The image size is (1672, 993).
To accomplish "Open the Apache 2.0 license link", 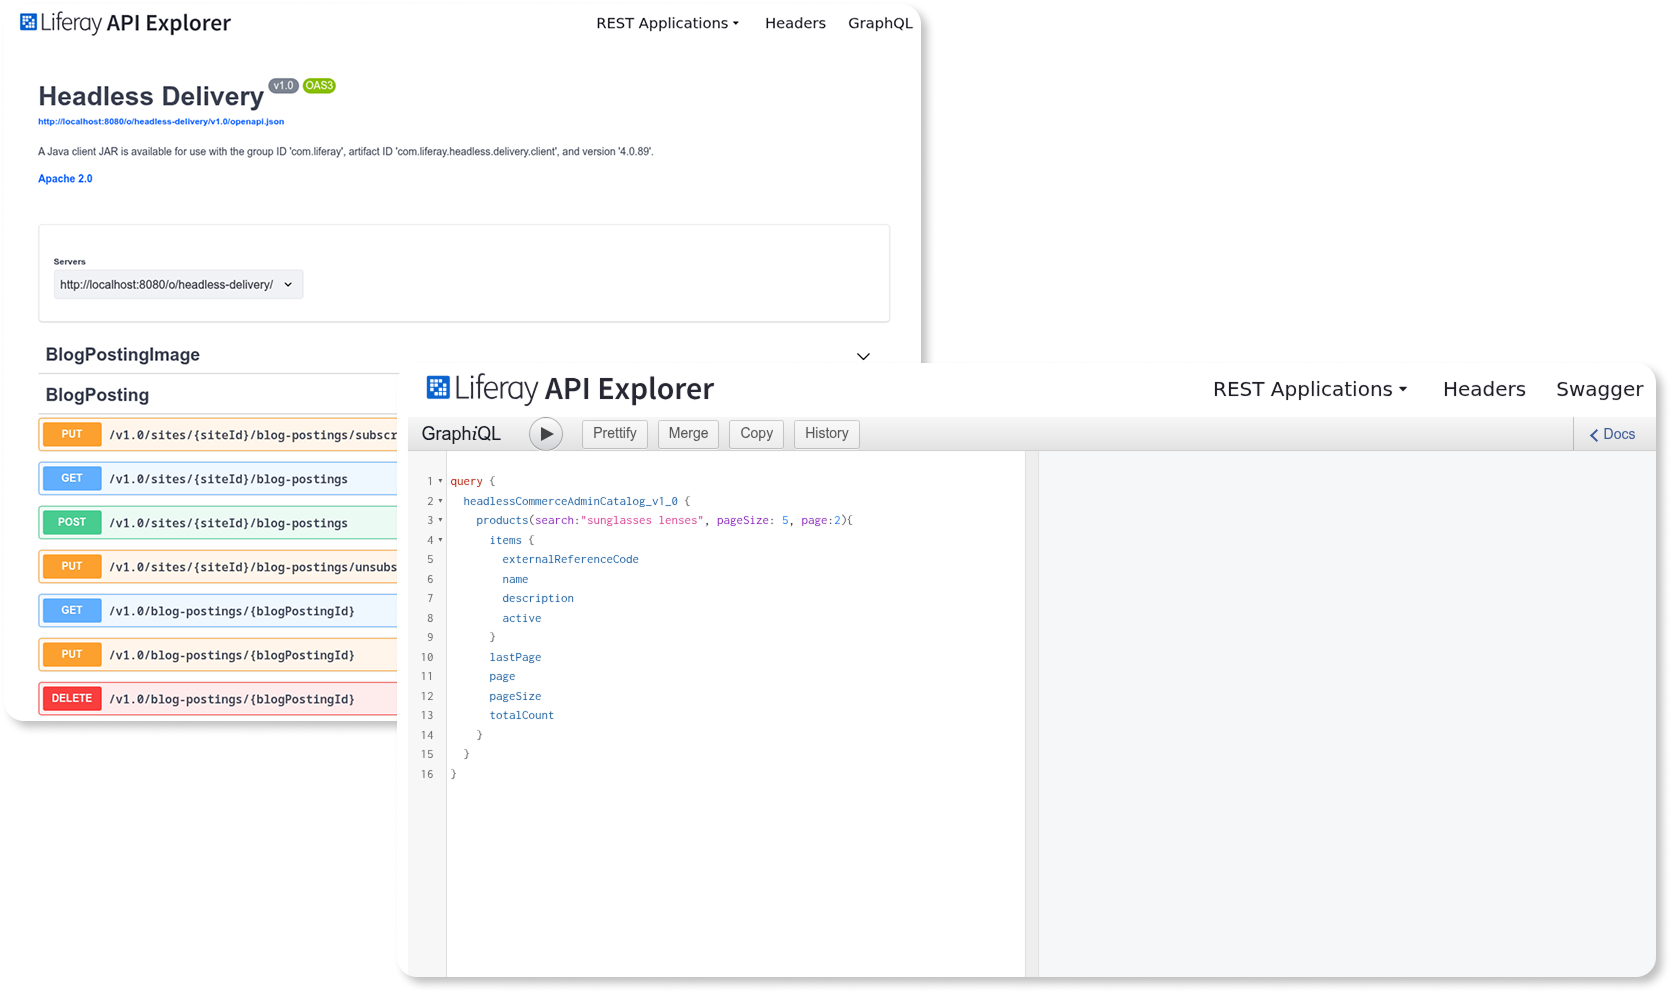I will 65,179.
